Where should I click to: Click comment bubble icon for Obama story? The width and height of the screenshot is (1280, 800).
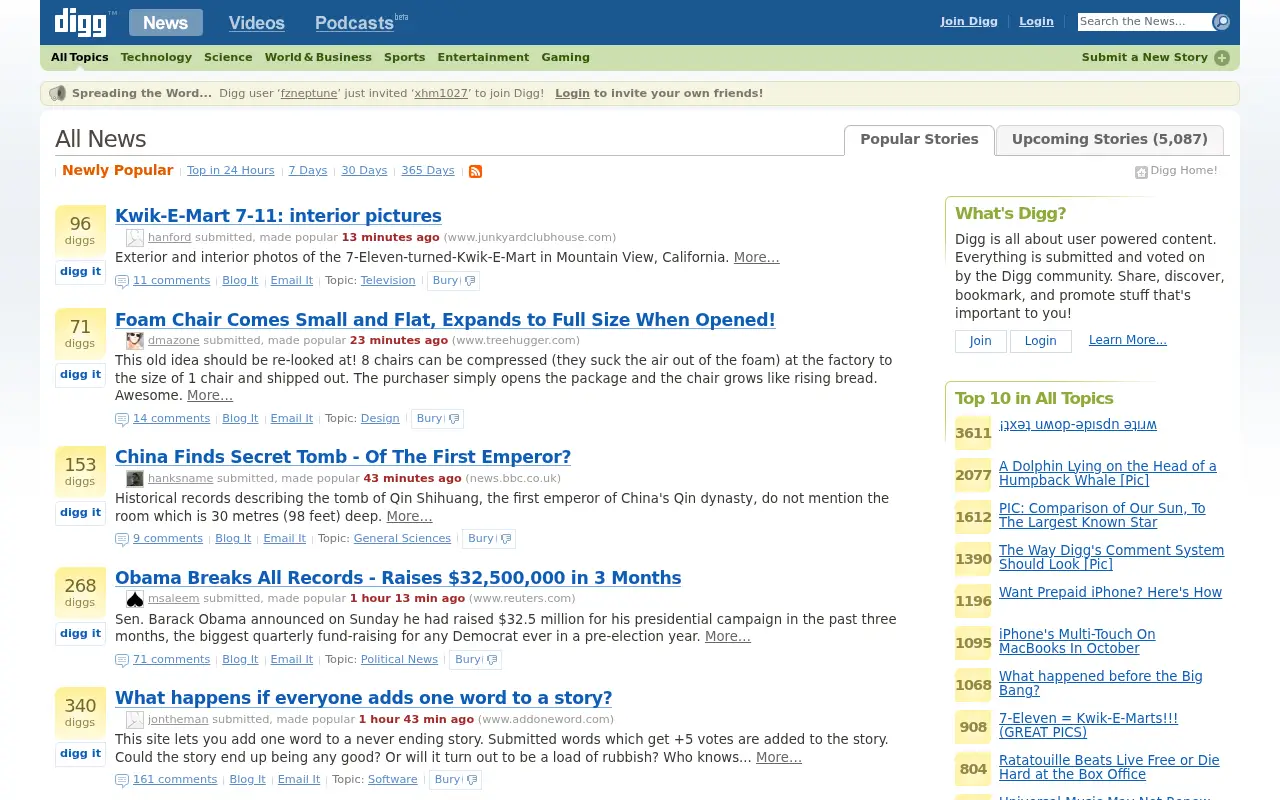click(122, 661)
